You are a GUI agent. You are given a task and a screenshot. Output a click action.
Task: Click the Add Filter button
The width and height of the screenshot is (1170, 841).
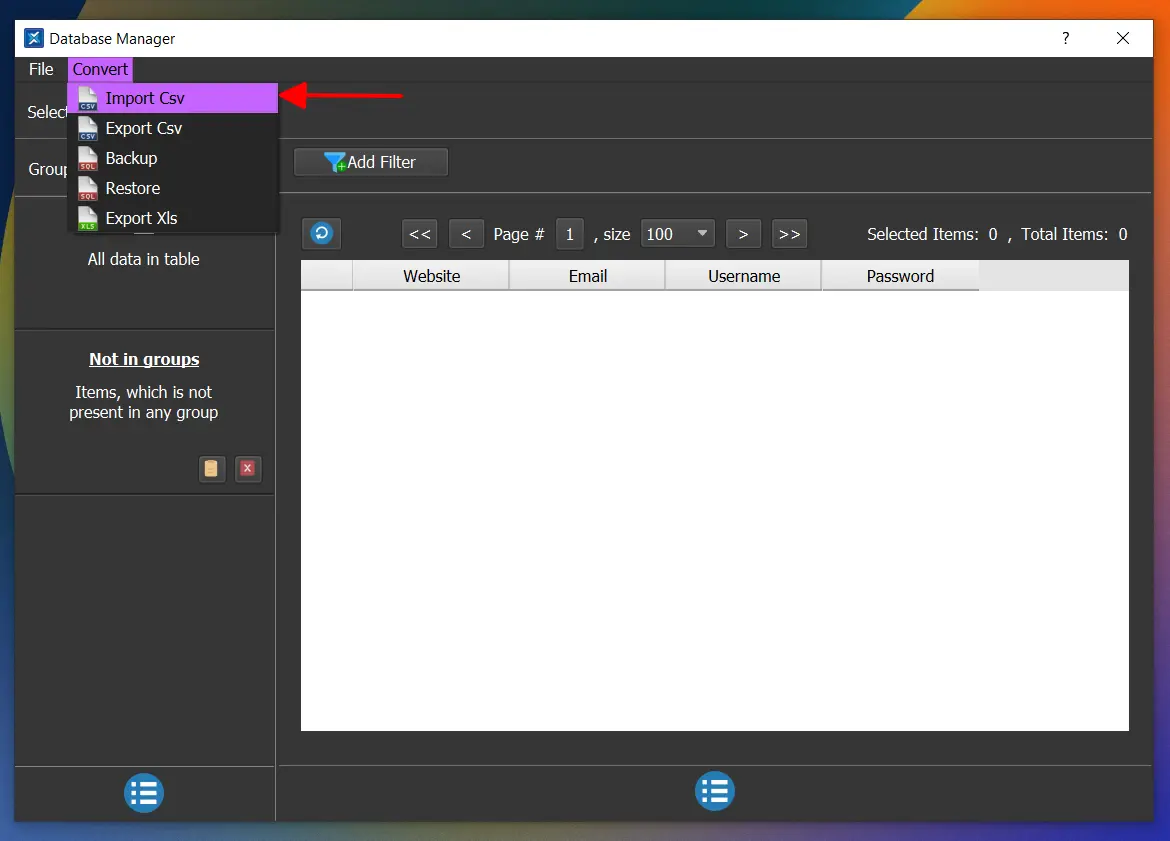click(371, 162)
